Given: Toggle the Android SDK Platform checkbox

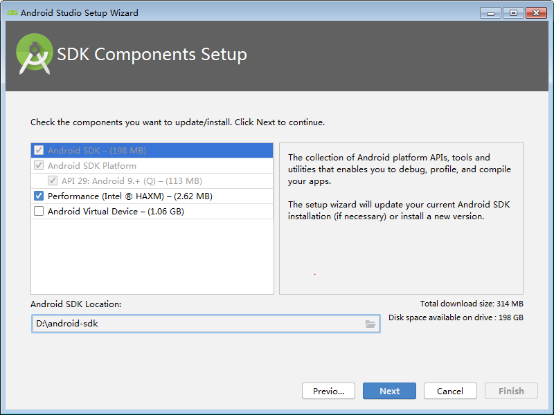Looking at the screenshot, I should [x=39, y=166].
